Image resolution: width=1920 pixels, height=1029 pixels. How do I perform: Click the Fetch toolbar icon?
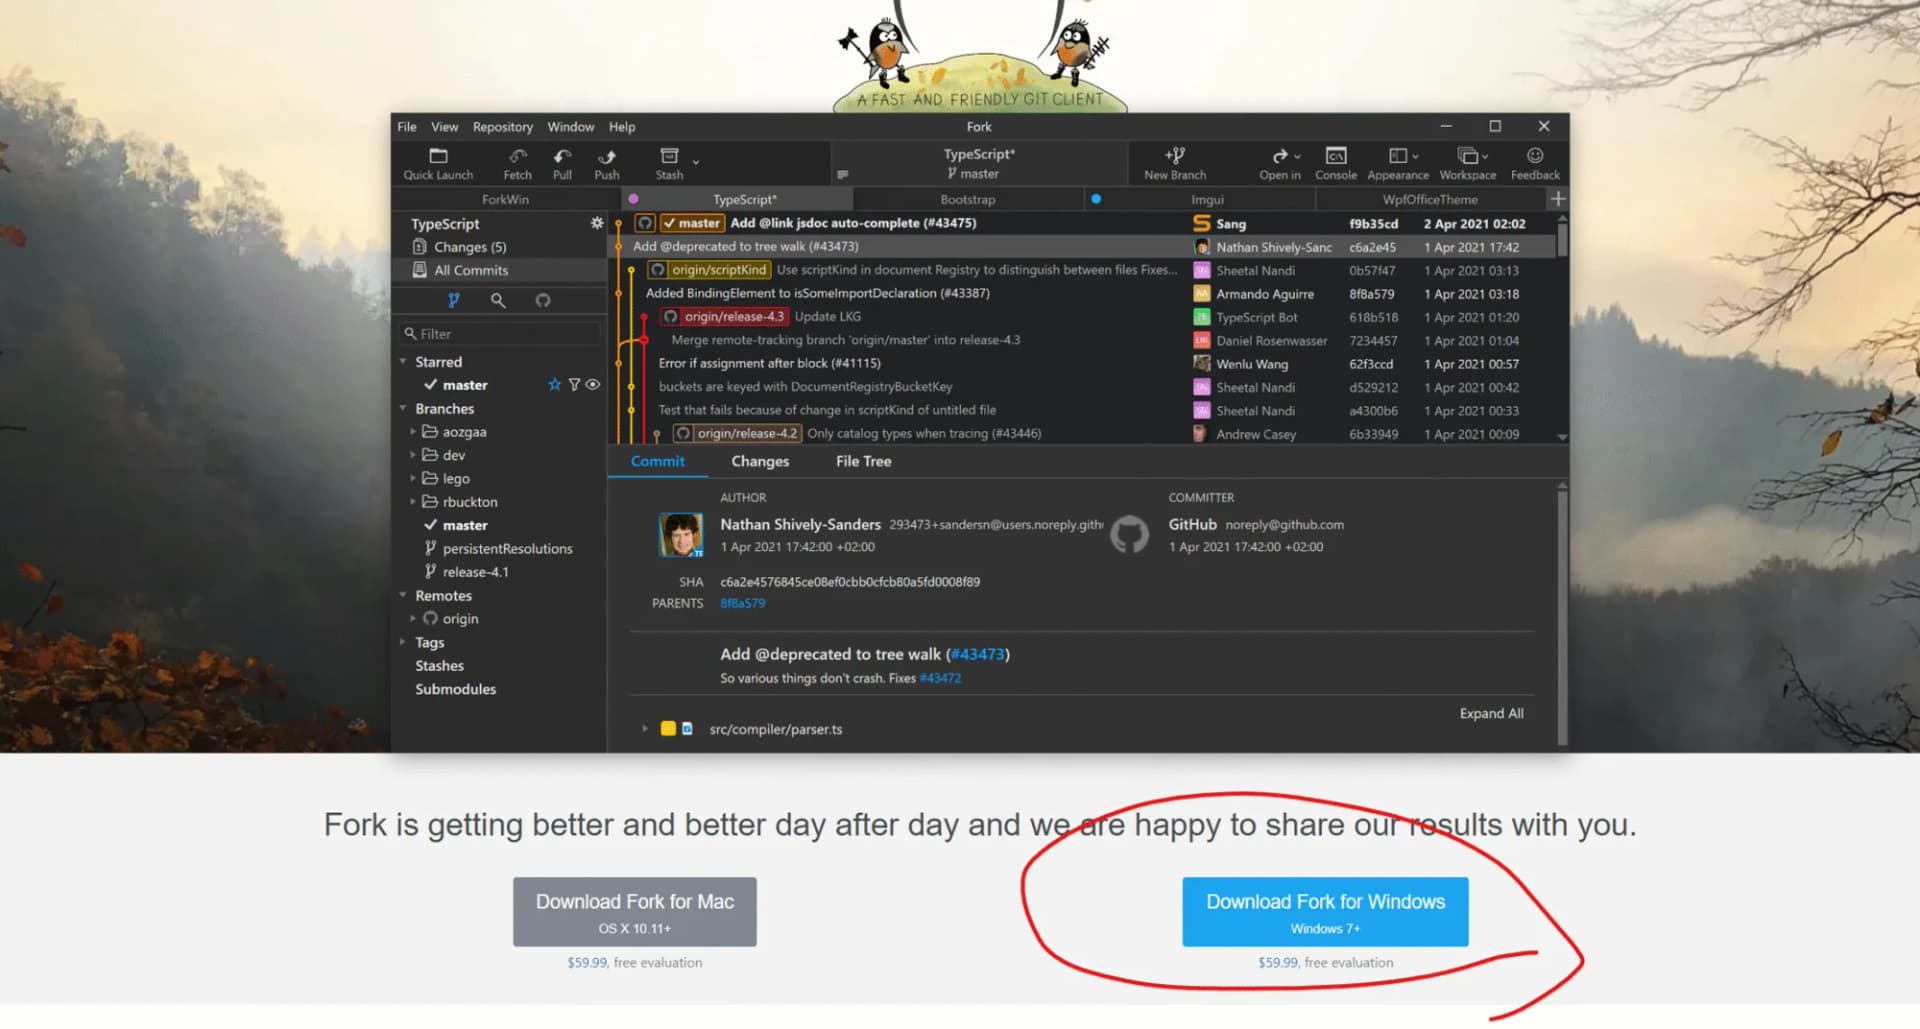(517, 164)
